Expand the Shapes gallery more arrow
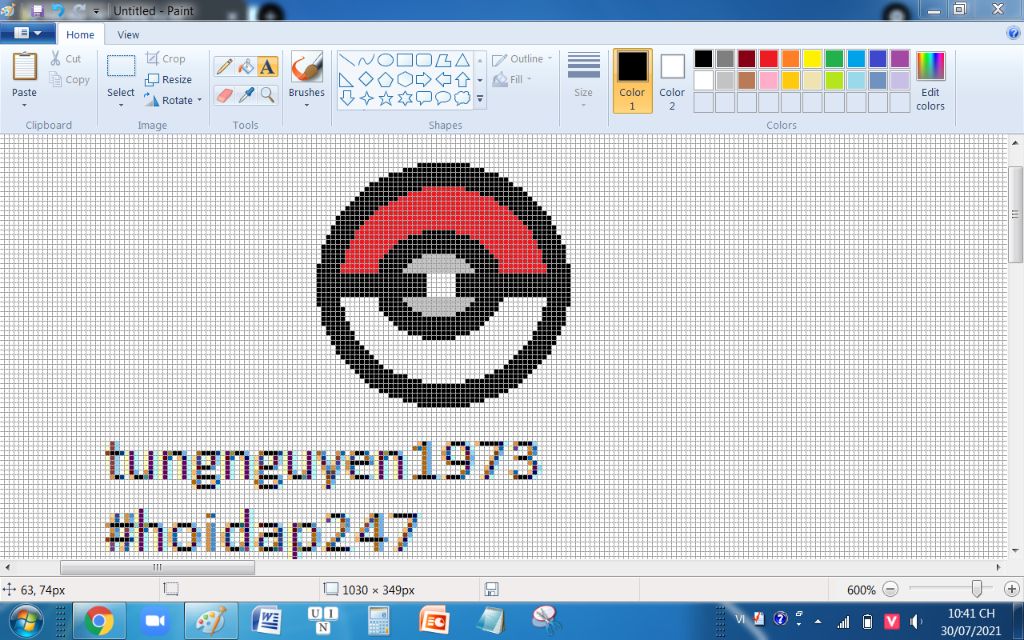 tap(480, 99)
